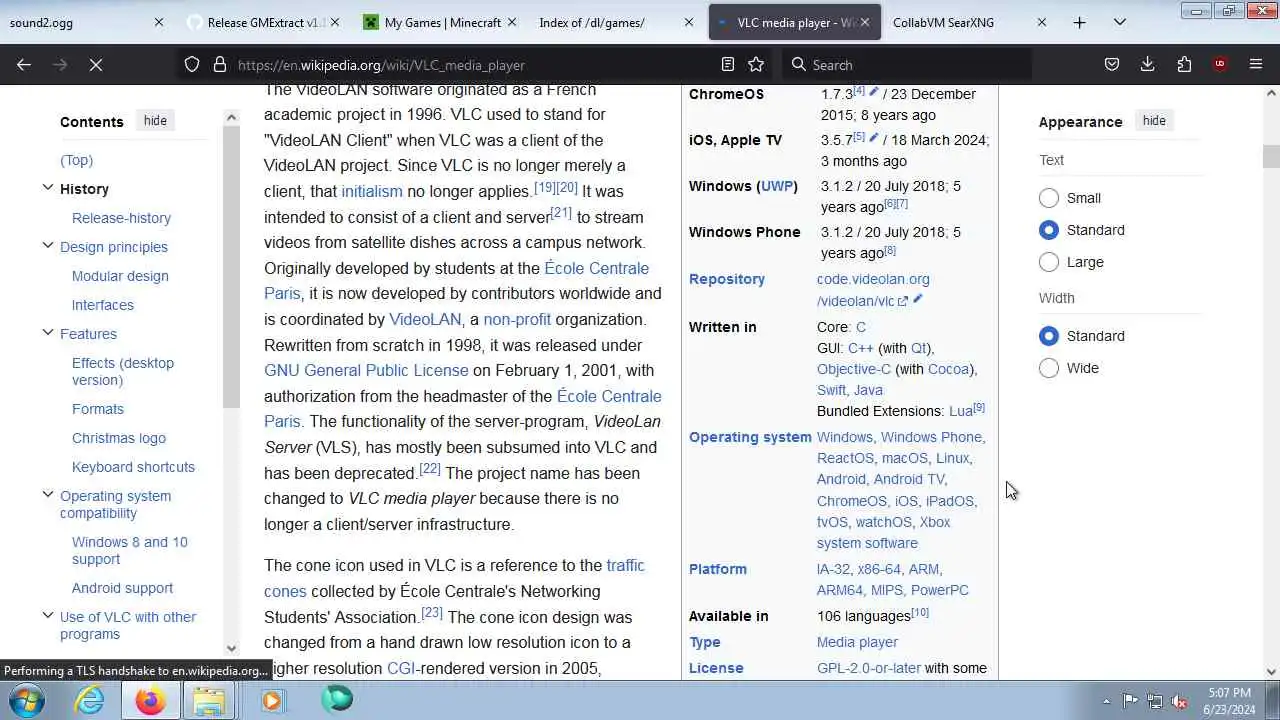
Task: Show hidden tray icons arrow
Action: 1105,701
